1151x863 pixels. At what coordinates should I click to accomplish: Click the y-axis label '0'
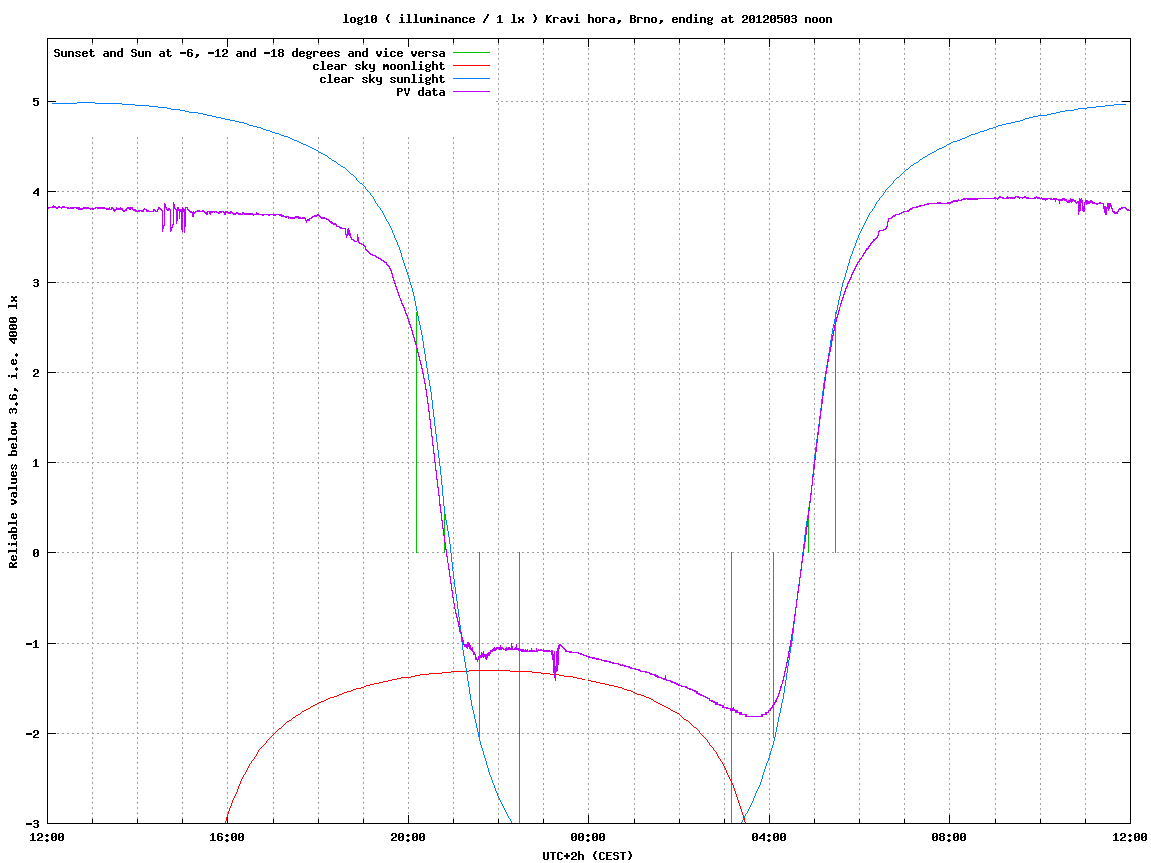pyautogui.click(x=36, y=553)
